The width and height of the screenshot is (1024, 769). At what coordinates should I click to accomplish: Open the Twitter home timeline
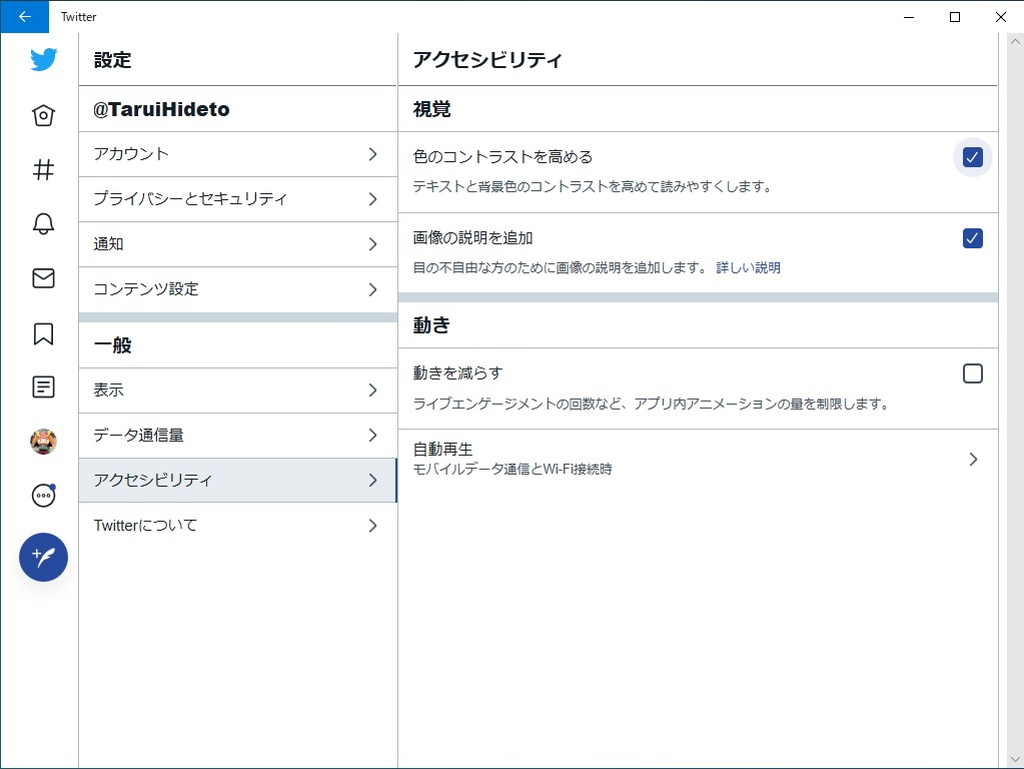point(43,114)
